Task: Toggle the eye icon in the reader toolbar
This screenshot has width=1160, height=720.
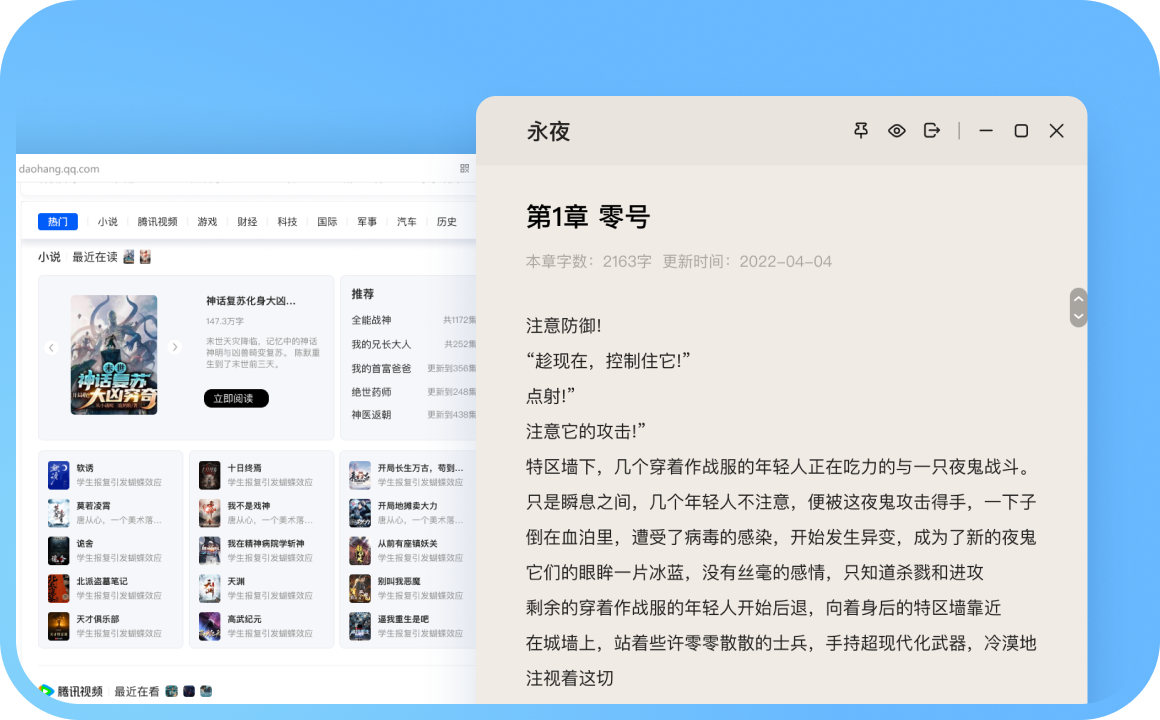Action: [896, 130]
